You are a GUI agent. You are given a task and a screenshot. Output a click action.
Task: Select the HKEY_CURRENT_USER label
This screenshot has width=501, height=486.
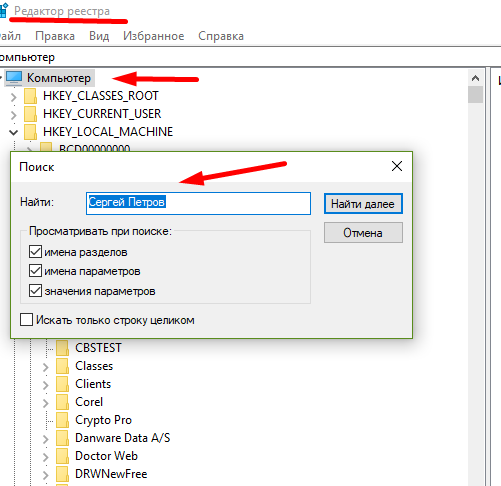(x=102, y=114)
